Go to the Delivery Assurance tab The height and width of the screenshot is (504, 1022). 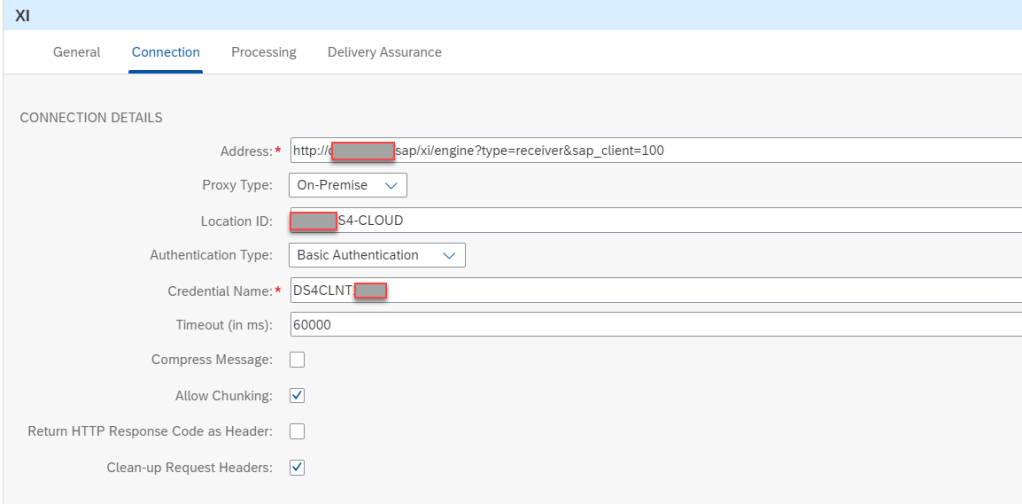[384, 52]
